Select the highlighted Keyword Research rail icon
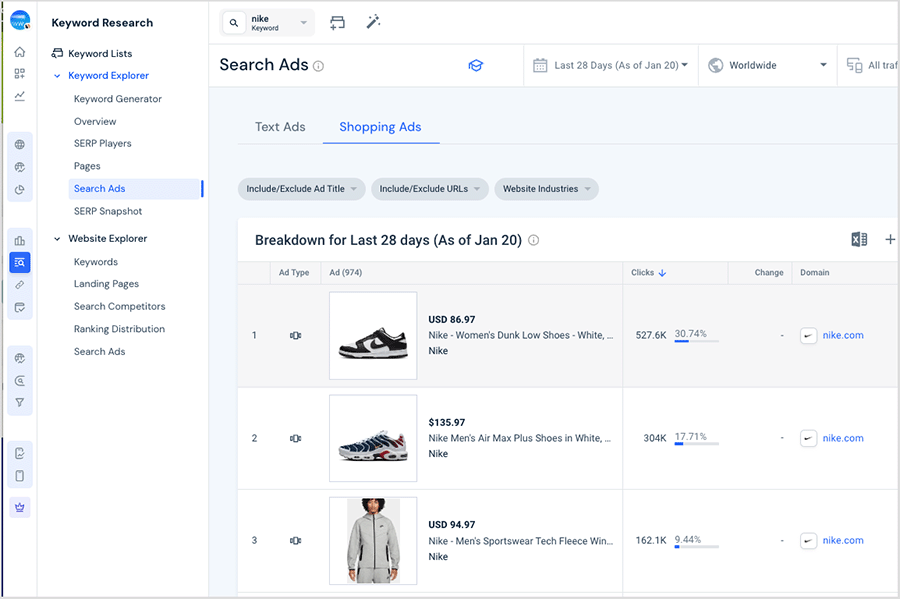The image size is (900, 599). click(x=20, y=262)
